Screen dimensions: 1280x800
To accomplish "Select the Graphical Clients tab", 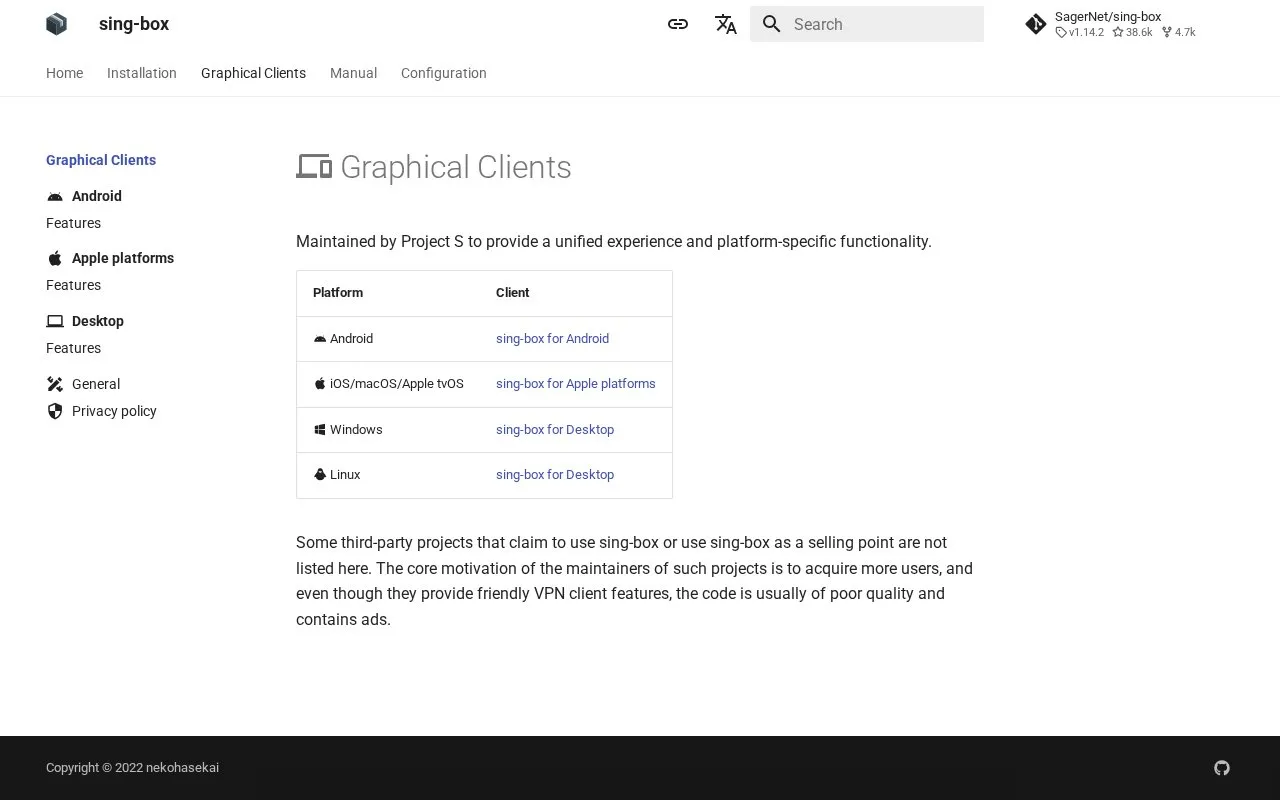I will coord(253,73).
